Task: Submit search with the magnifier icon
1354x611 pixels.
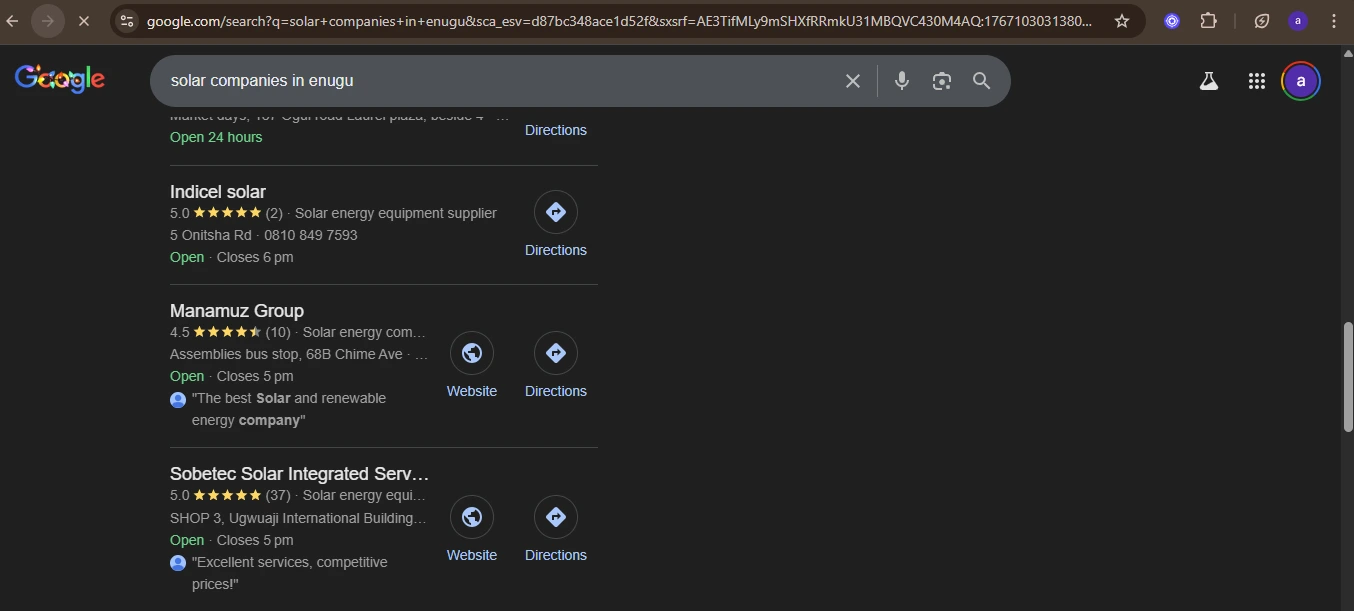Action: (x=982, y=81)
